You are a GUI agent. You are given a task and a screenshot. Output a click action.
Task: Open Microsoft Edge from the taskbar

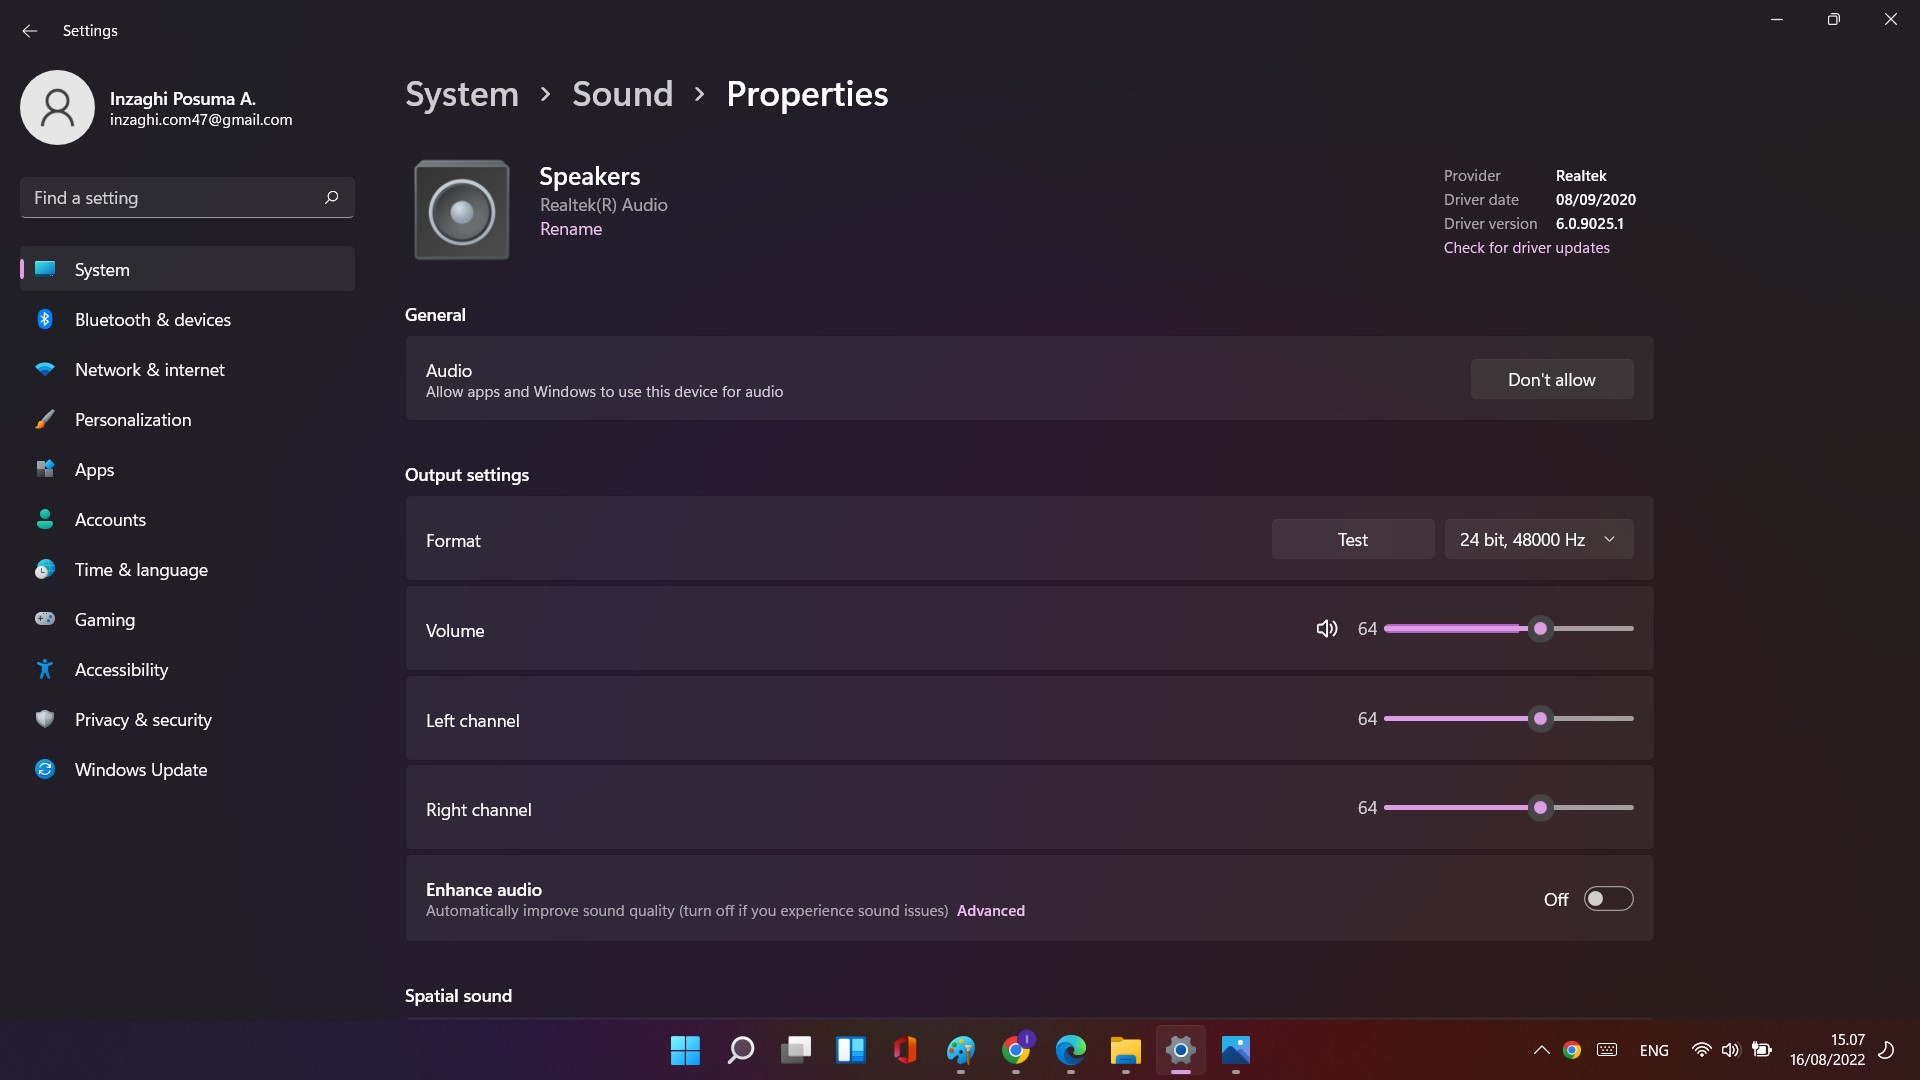click(1071, 1050)
